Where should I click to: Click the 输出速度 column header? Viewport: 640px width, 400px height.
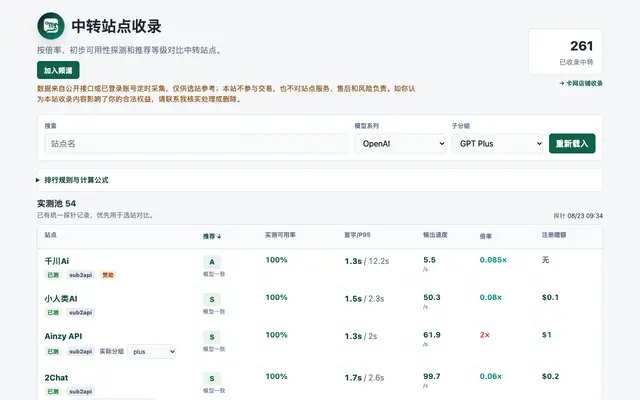(x=435, y=235)
